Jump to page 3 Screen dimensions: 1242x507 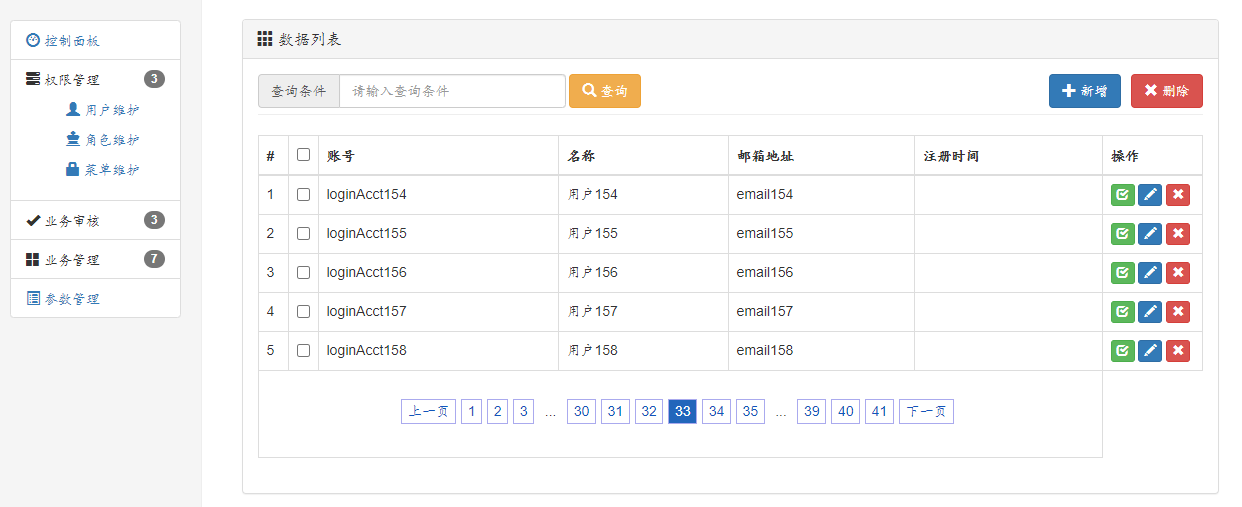(x=523, y=411)
